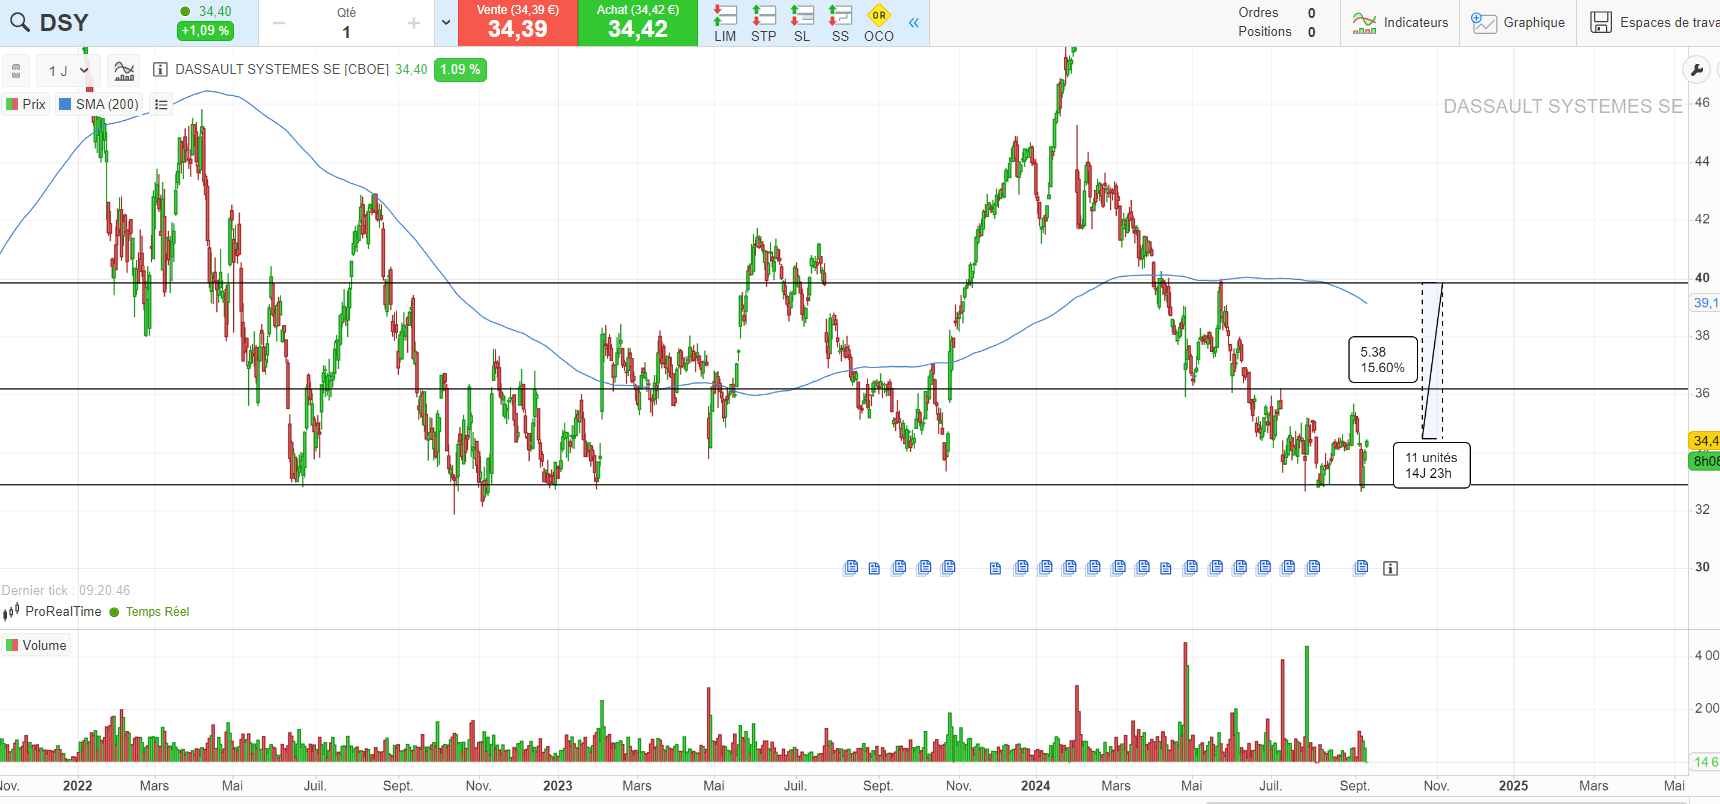Select the OCO order icon
1720x804 pixels.
pyautogui.click(x=879, y=22)
